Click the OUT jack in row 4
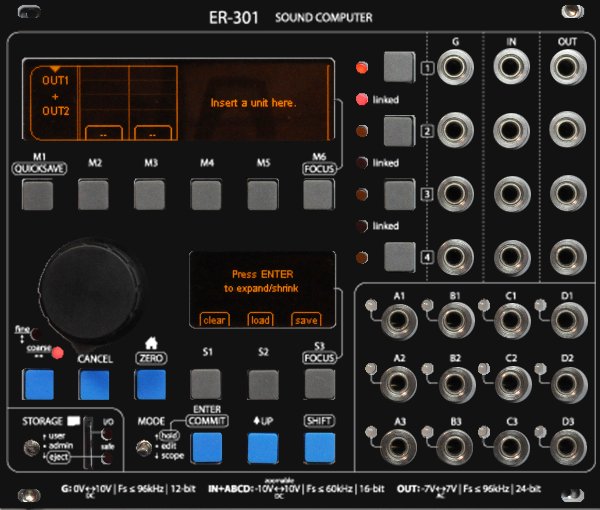600x510 pixels. pyautogui.click(x=568, y=257)
